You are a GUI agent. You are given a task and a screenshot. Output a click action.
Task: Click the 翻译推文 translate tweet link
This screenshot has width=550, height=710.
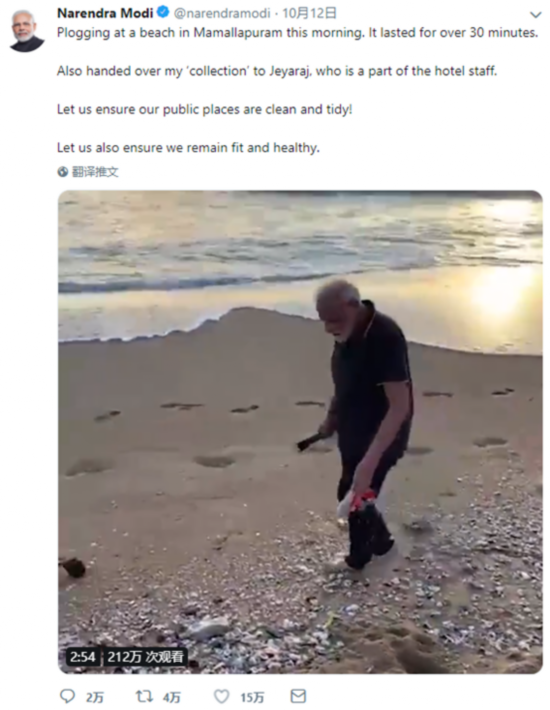95,172
